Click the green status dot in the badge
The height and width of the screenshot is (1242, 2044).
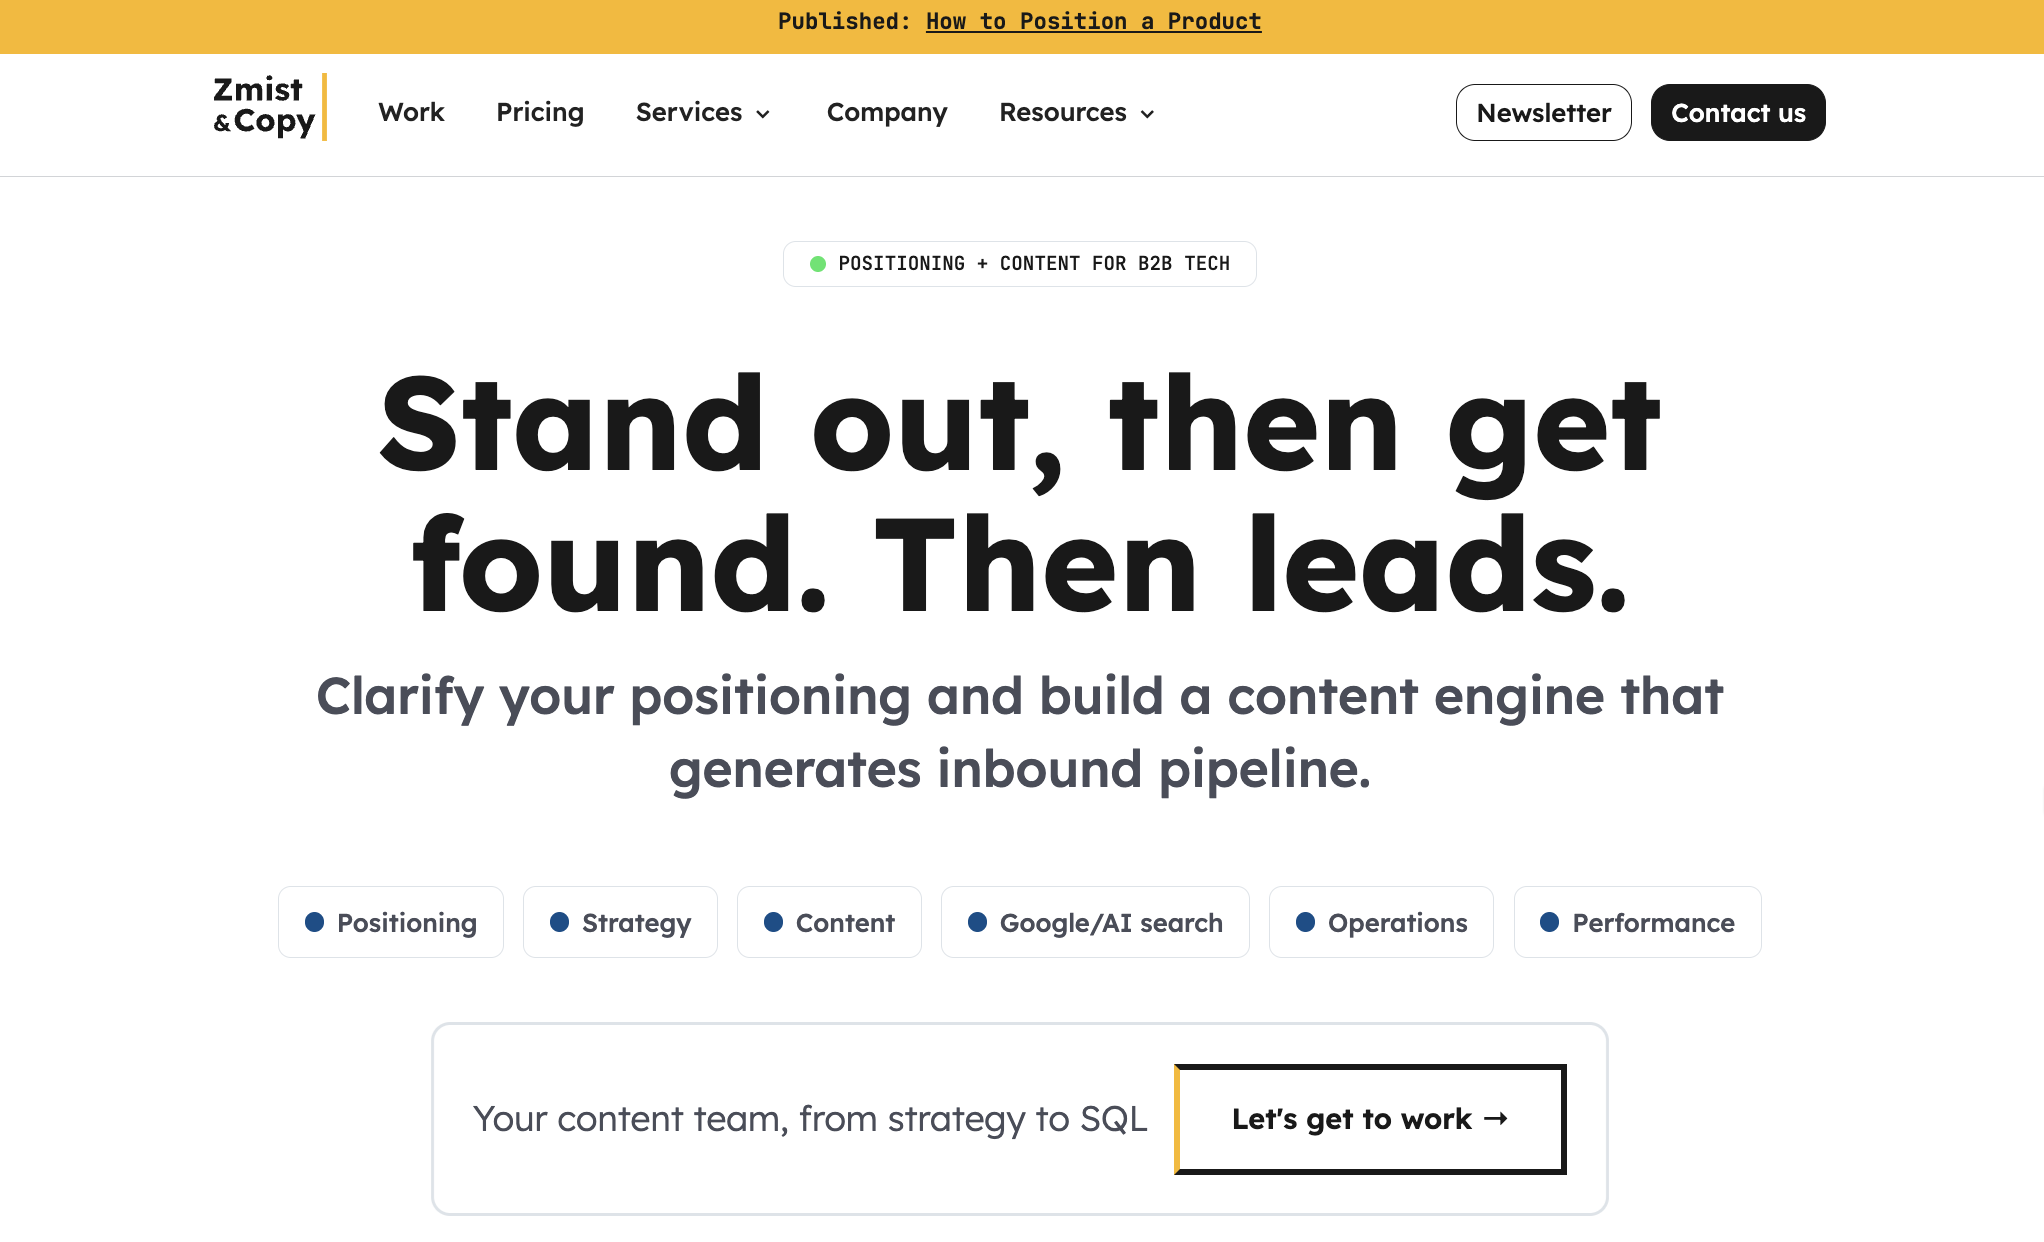tap(818, 264)
